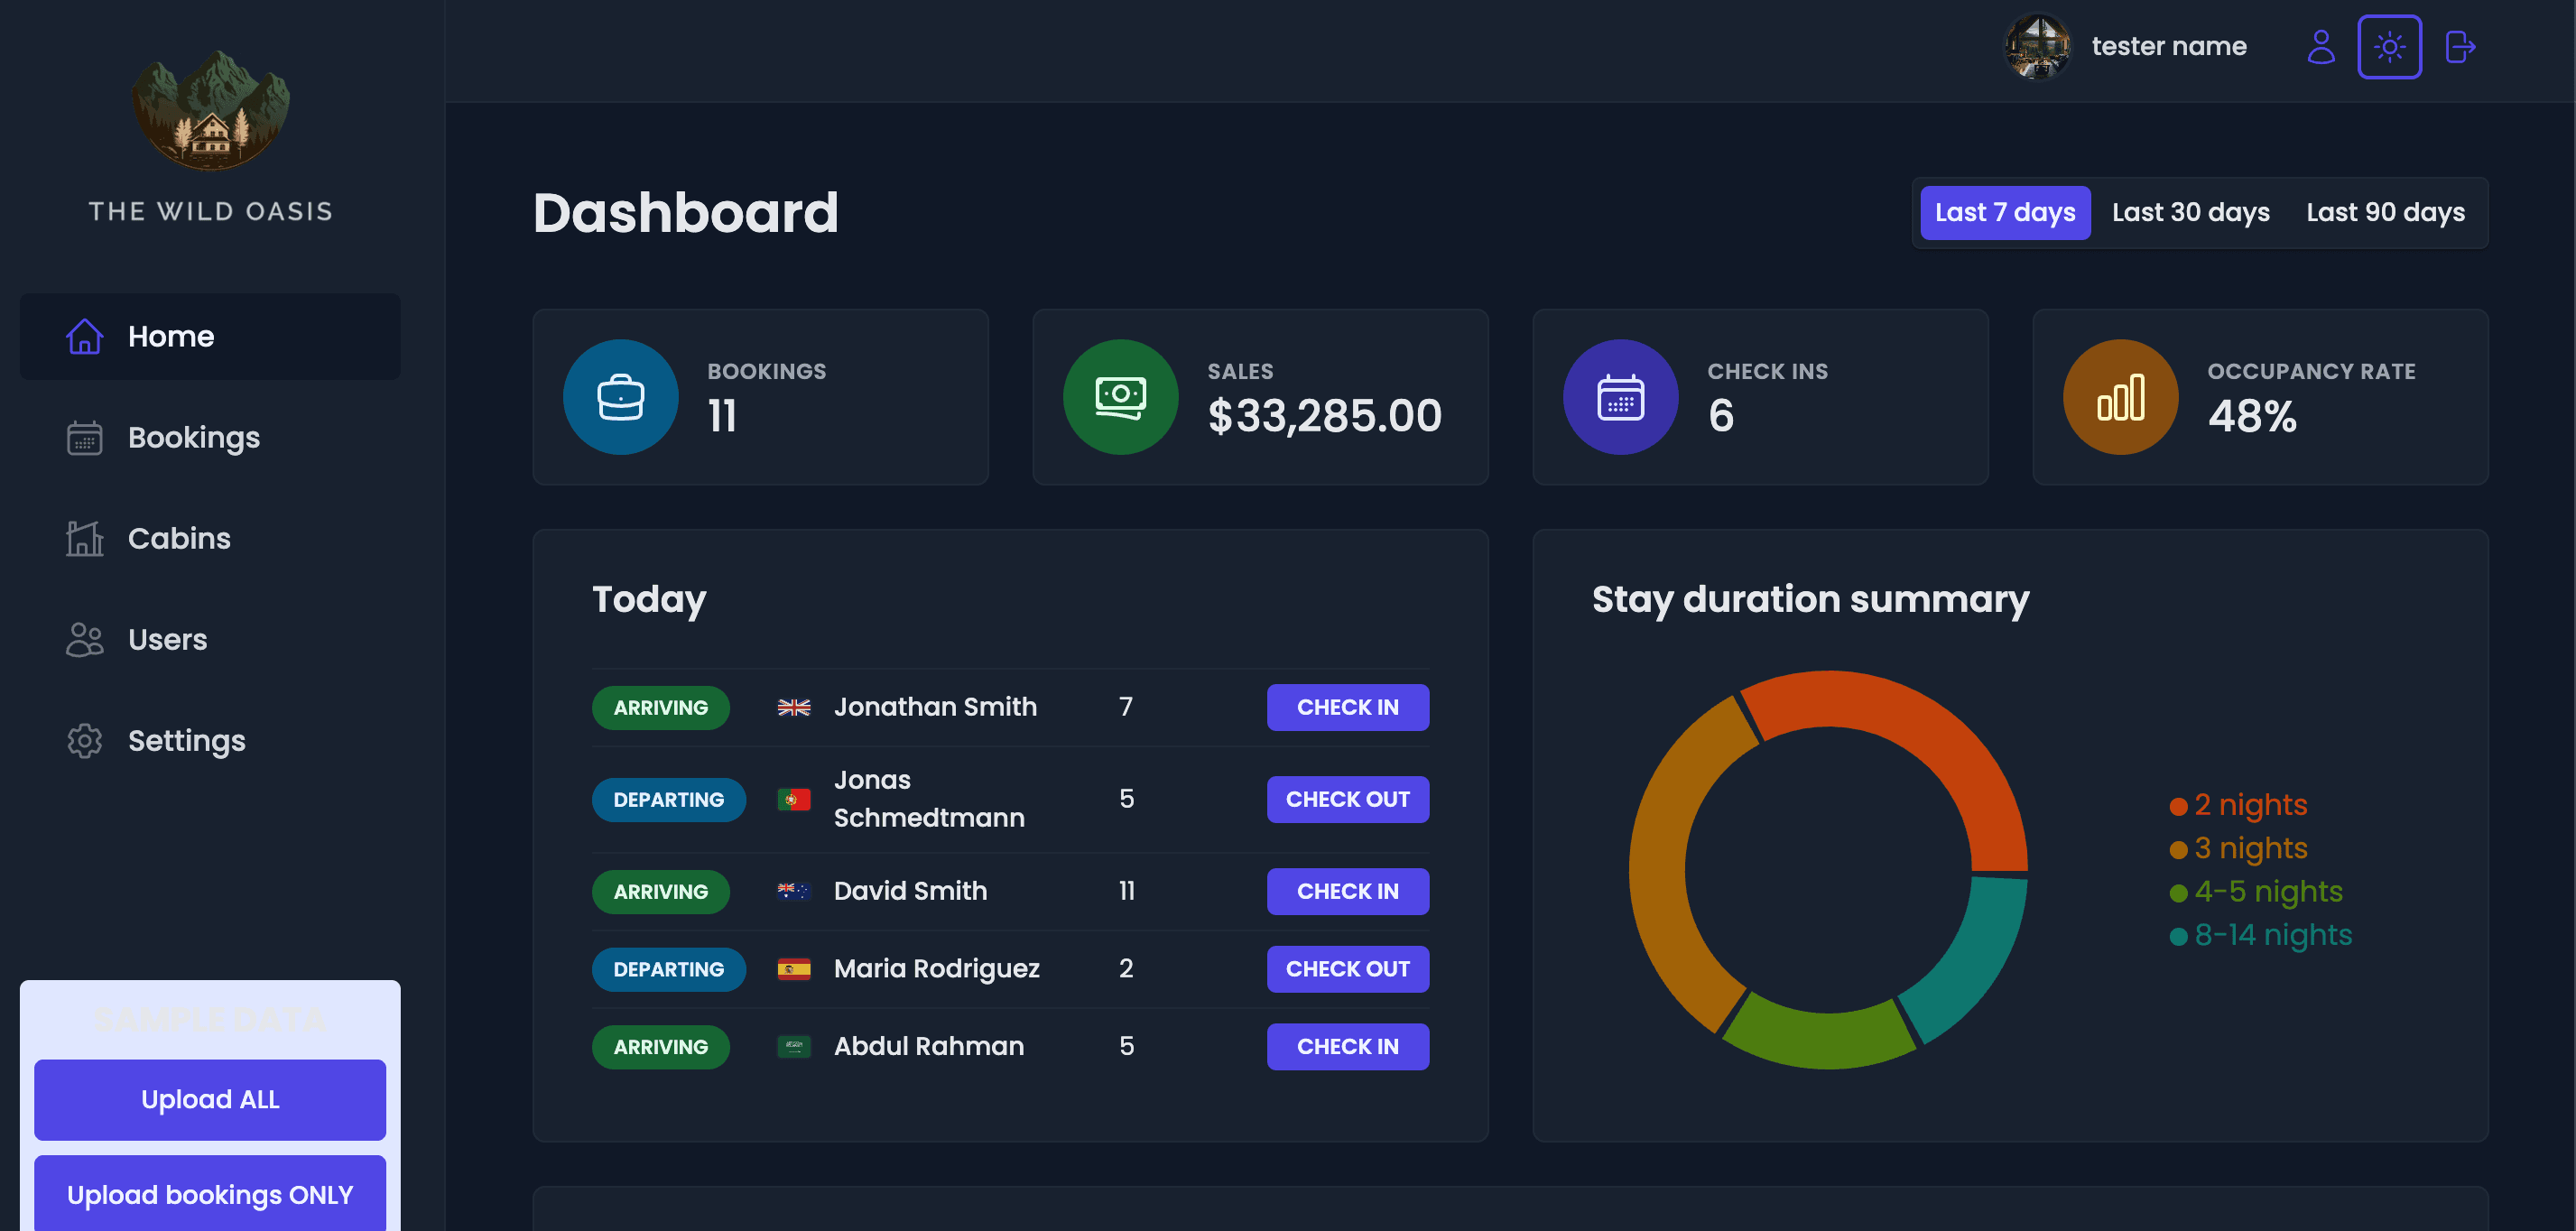
Task: Check in Jonathan Smith
Action: 1347,708
